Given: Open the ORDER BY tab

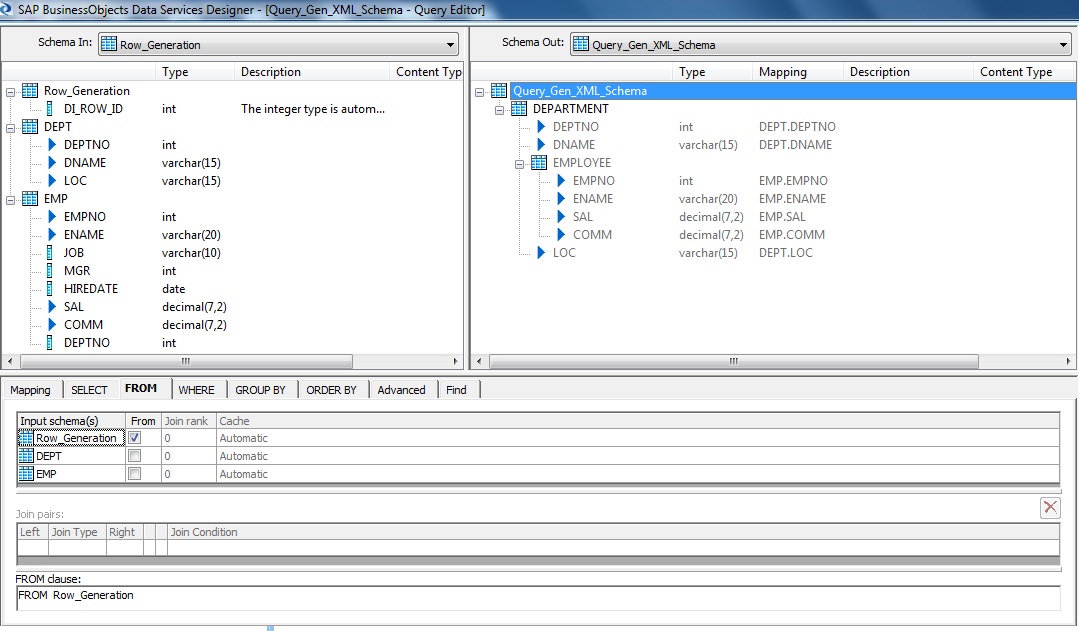Looking at the screenshot, I should 332,390.
